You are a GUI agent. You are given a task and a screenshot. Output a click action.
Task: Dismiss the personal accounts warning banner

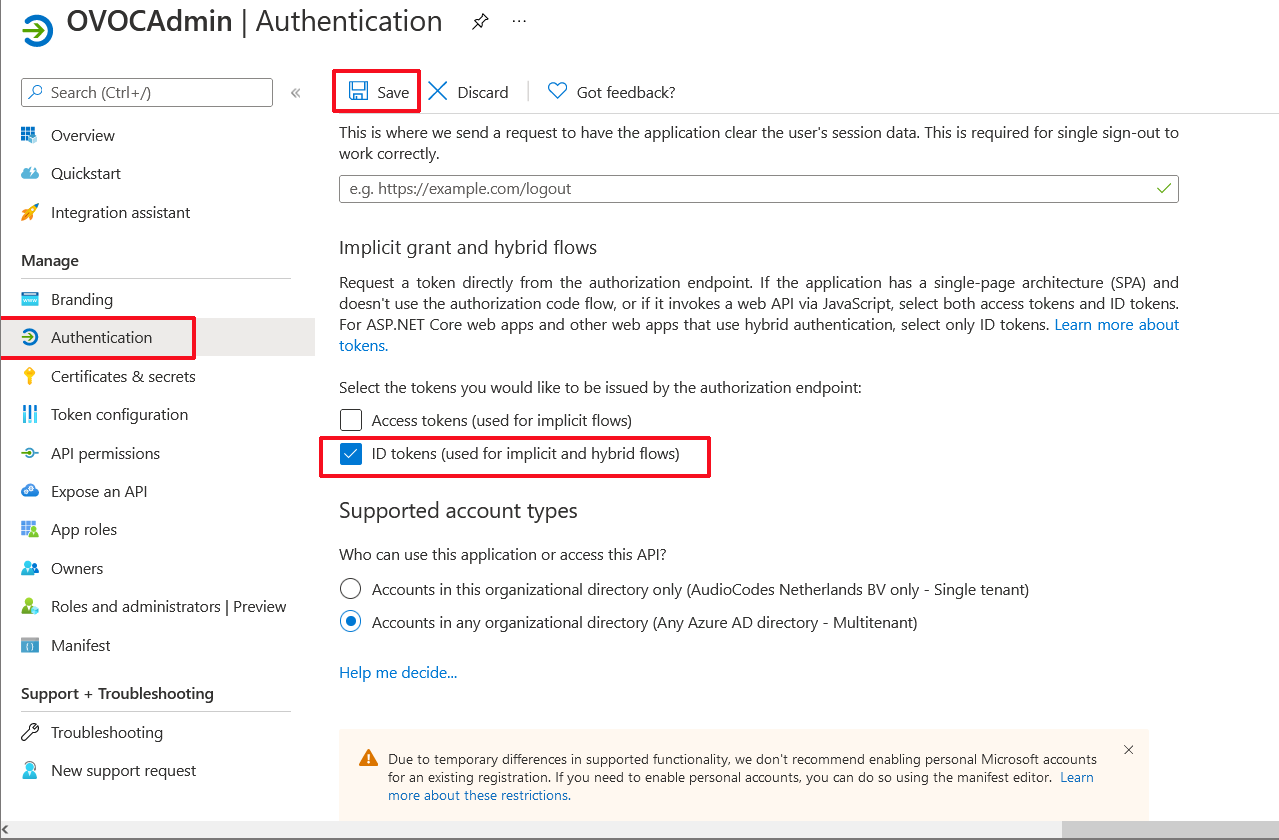tap(1128, 750)
